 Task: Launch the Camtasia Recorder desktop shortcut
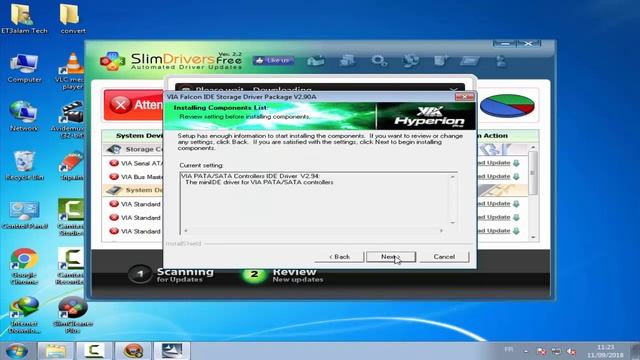pyautogui.click(x=71, y=266)
